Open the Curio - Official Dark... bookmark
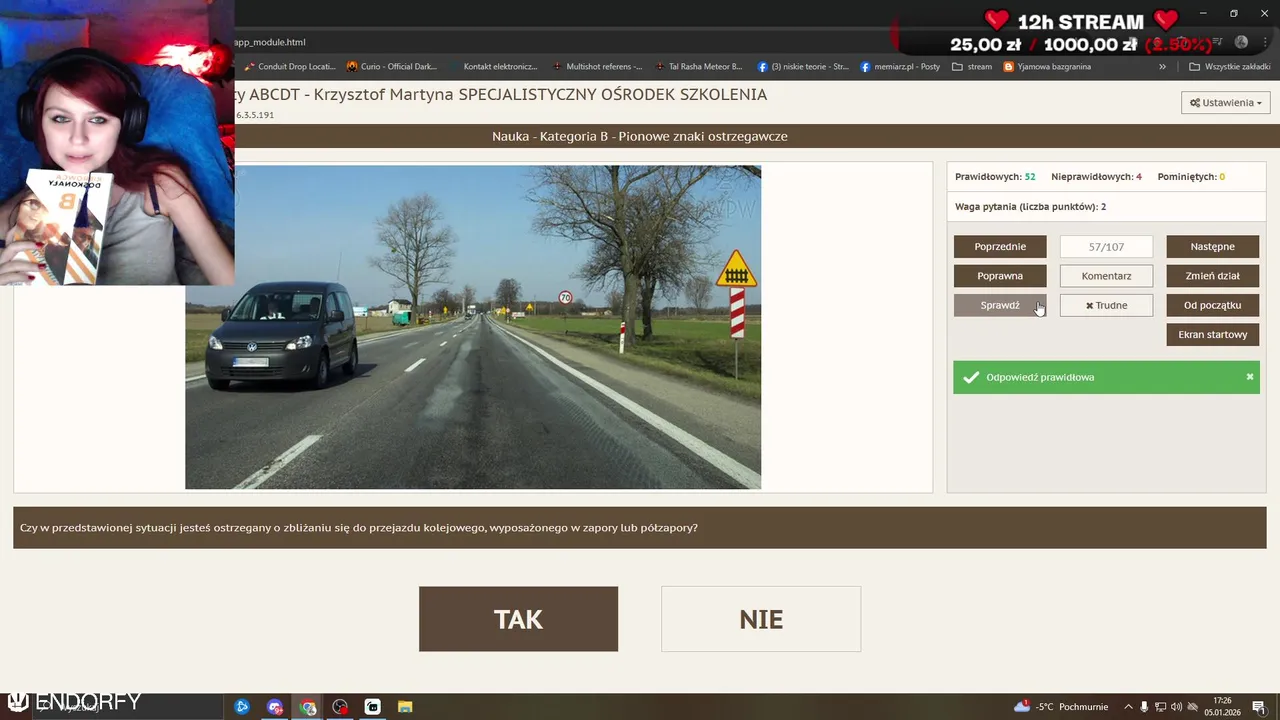 point(391,67)
